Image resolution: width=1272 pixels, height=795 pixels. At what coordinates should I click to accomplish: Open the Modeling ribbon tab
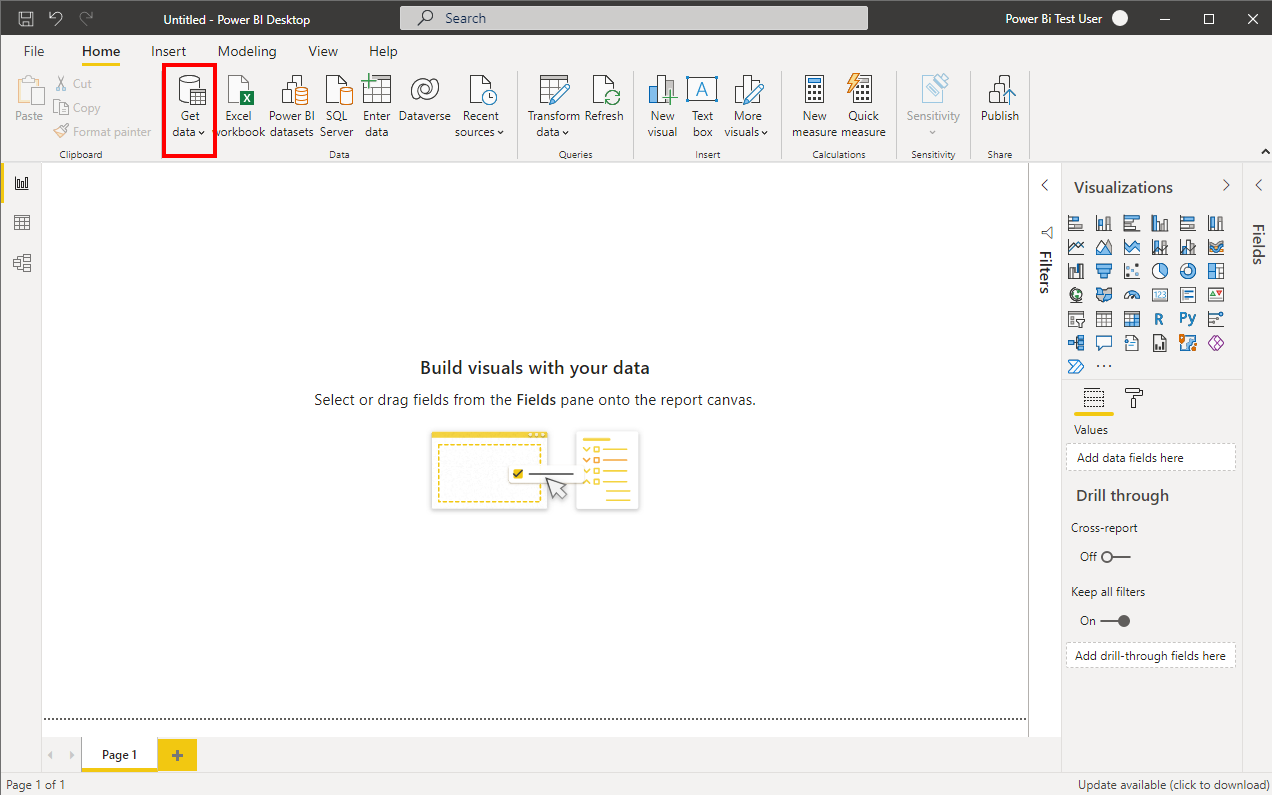247,51
